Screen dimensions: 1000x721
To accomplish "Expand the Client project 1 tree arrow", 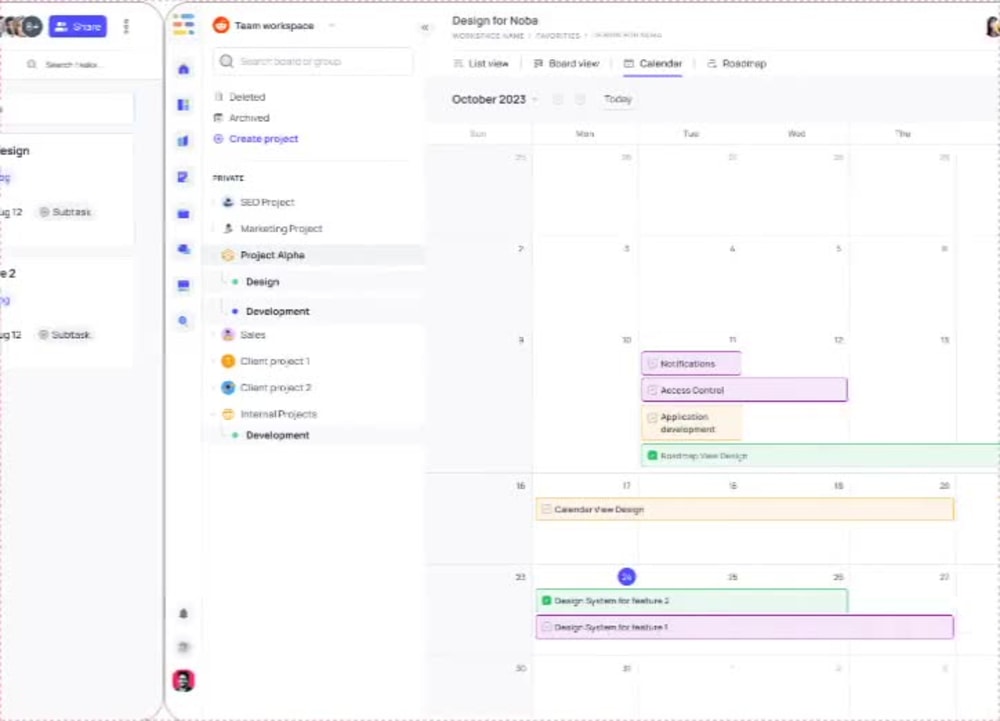I will tap(213, 361).
